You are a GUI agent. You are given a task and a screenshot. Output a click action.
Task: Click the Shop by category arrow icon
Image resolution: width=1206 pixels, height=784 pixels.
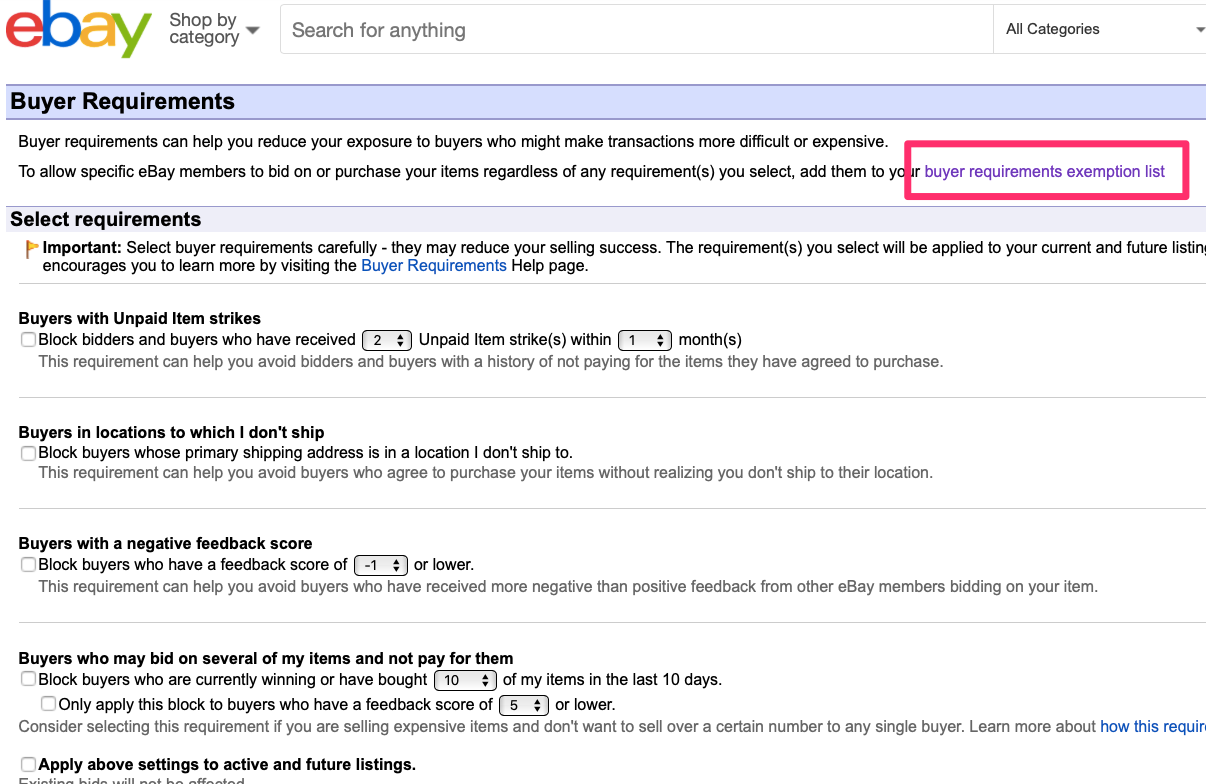coord(253,30)
